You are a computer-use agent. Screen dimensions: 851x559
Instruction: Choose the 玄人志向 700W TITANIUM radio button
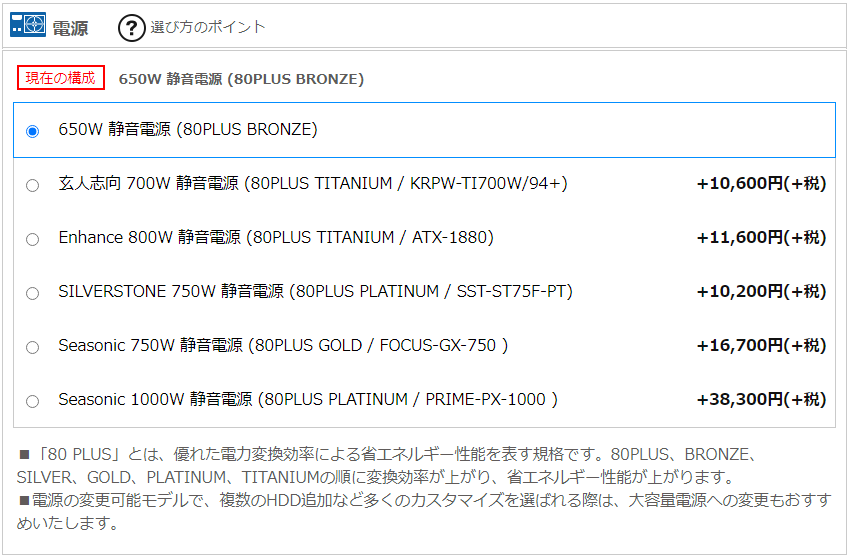point(33,185)
